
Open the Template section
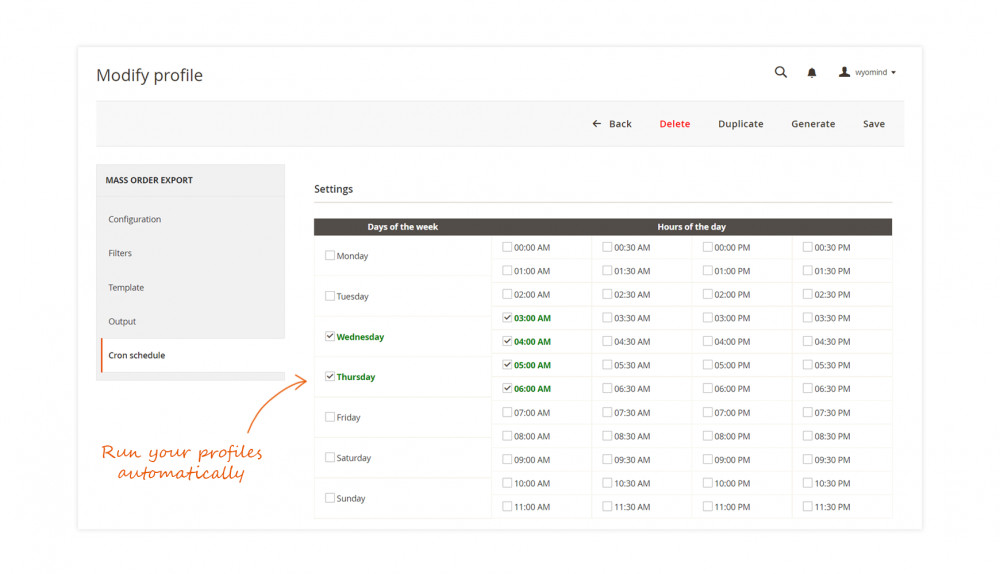[x=126, y=287]
